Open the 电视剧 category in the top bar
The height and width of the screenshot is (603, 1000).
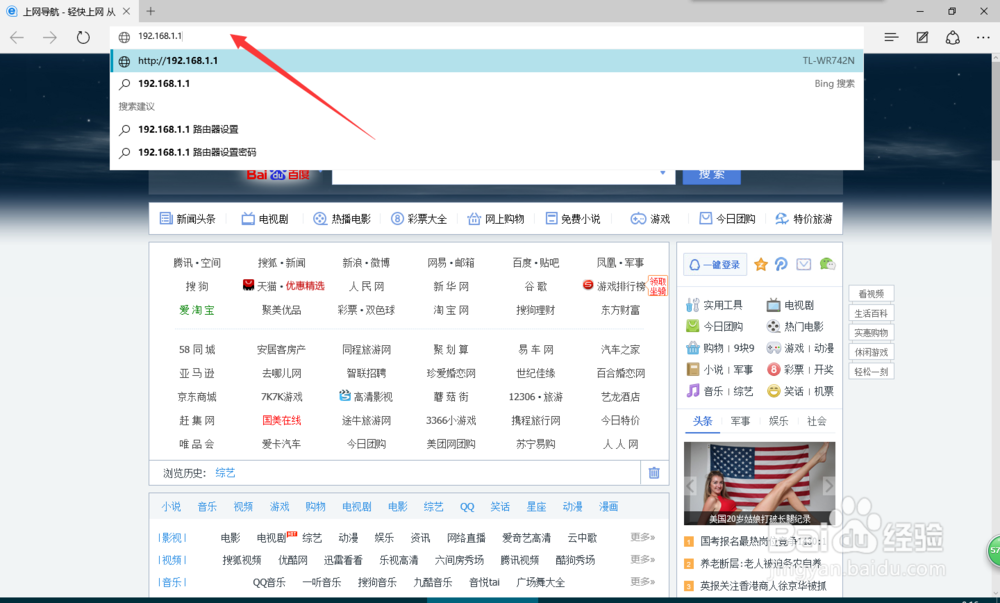coord(265,219)
